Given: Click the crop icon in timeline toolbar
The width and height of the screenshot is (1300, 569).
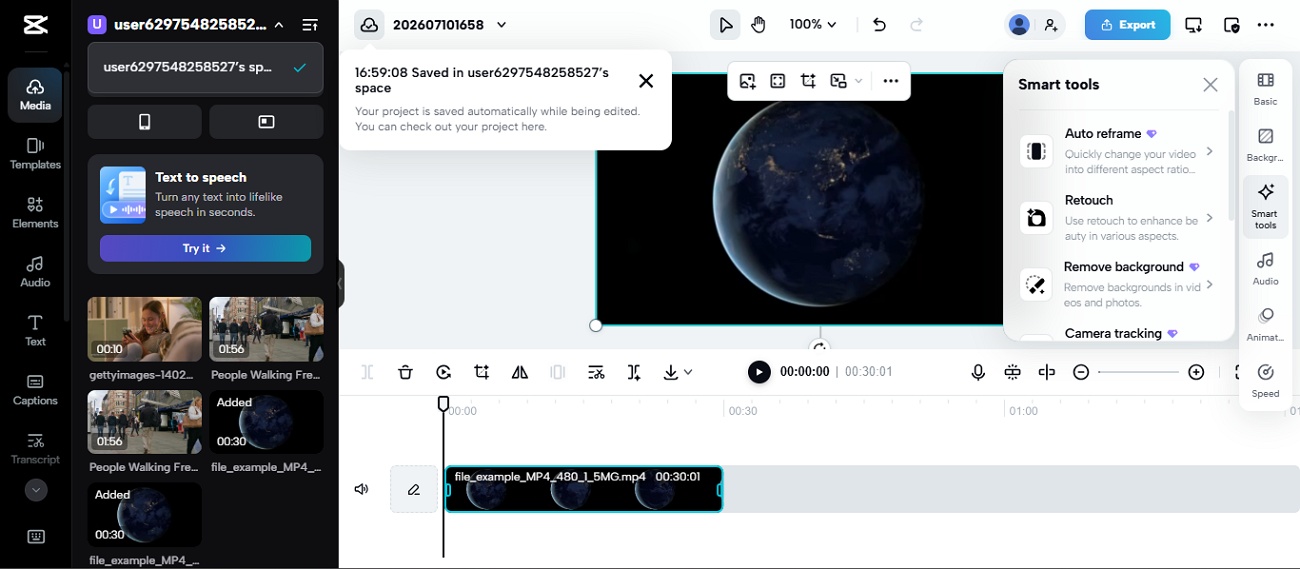Looking at the screenshot, I should coord(482,372).
